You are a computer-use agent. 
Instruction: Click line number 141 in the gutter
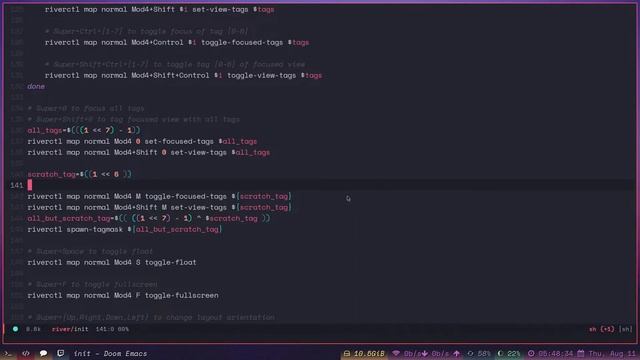[x=17, y=185]
